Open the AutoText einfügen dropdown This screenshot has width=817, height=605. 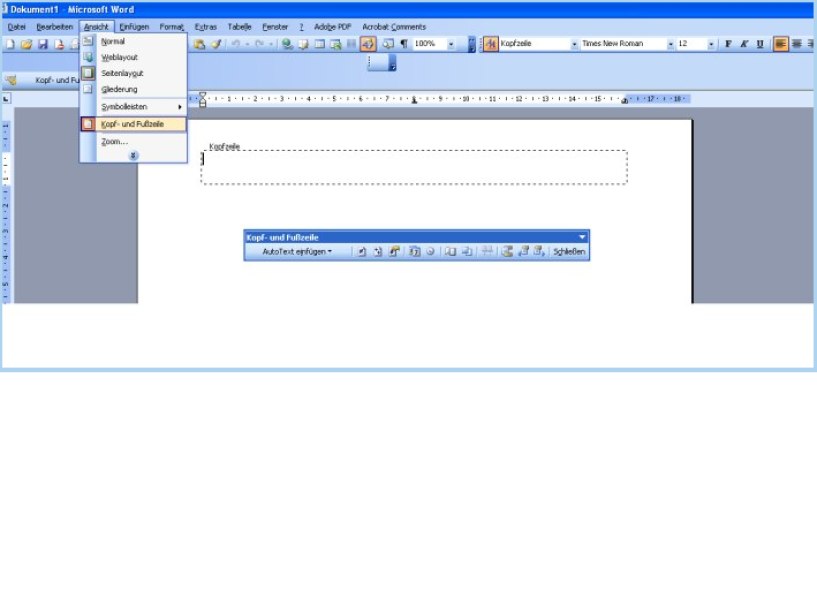pos(297,252)
